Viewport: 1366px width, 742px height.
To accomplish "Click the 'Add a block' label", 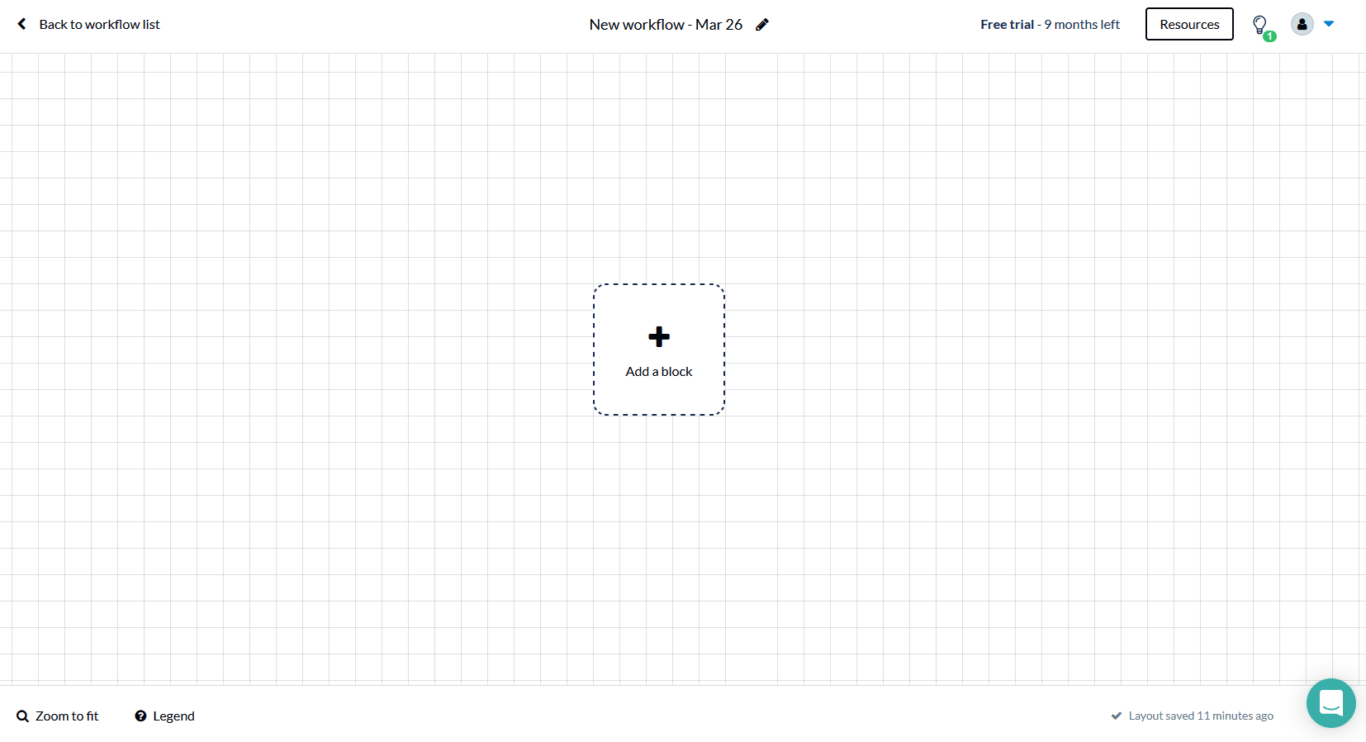I will pos(659,371).
